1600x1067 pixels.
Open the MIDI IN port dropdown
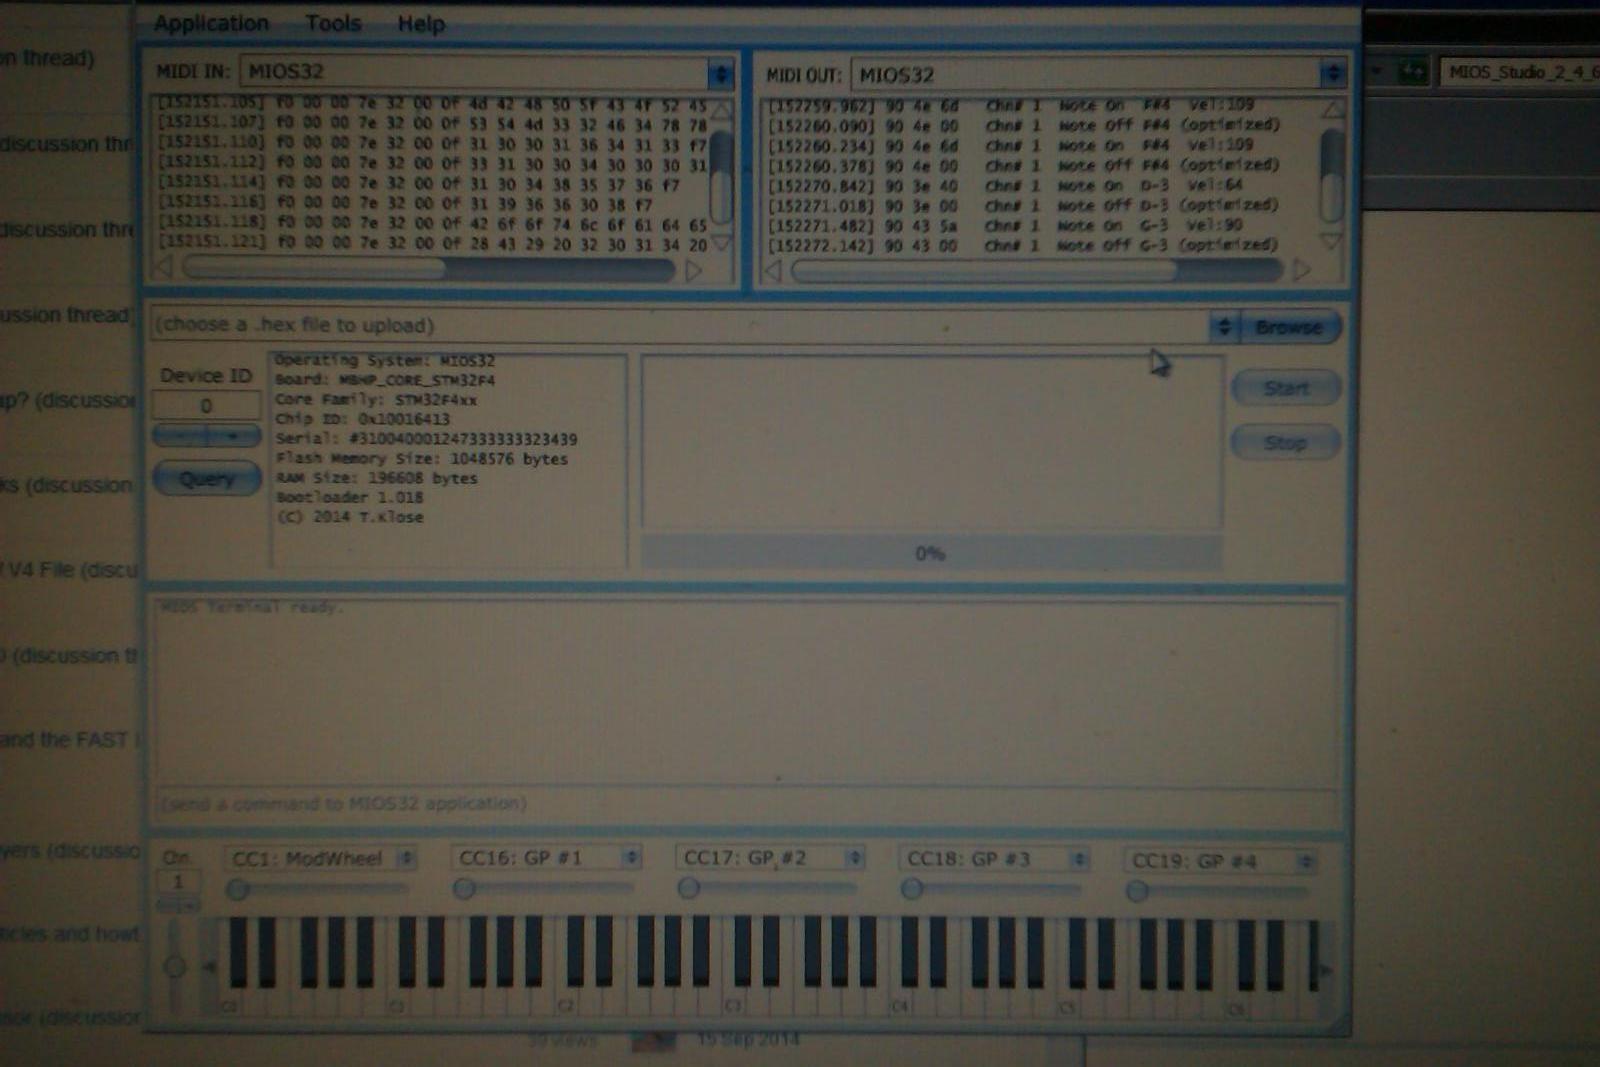click(x=720, y=74)
